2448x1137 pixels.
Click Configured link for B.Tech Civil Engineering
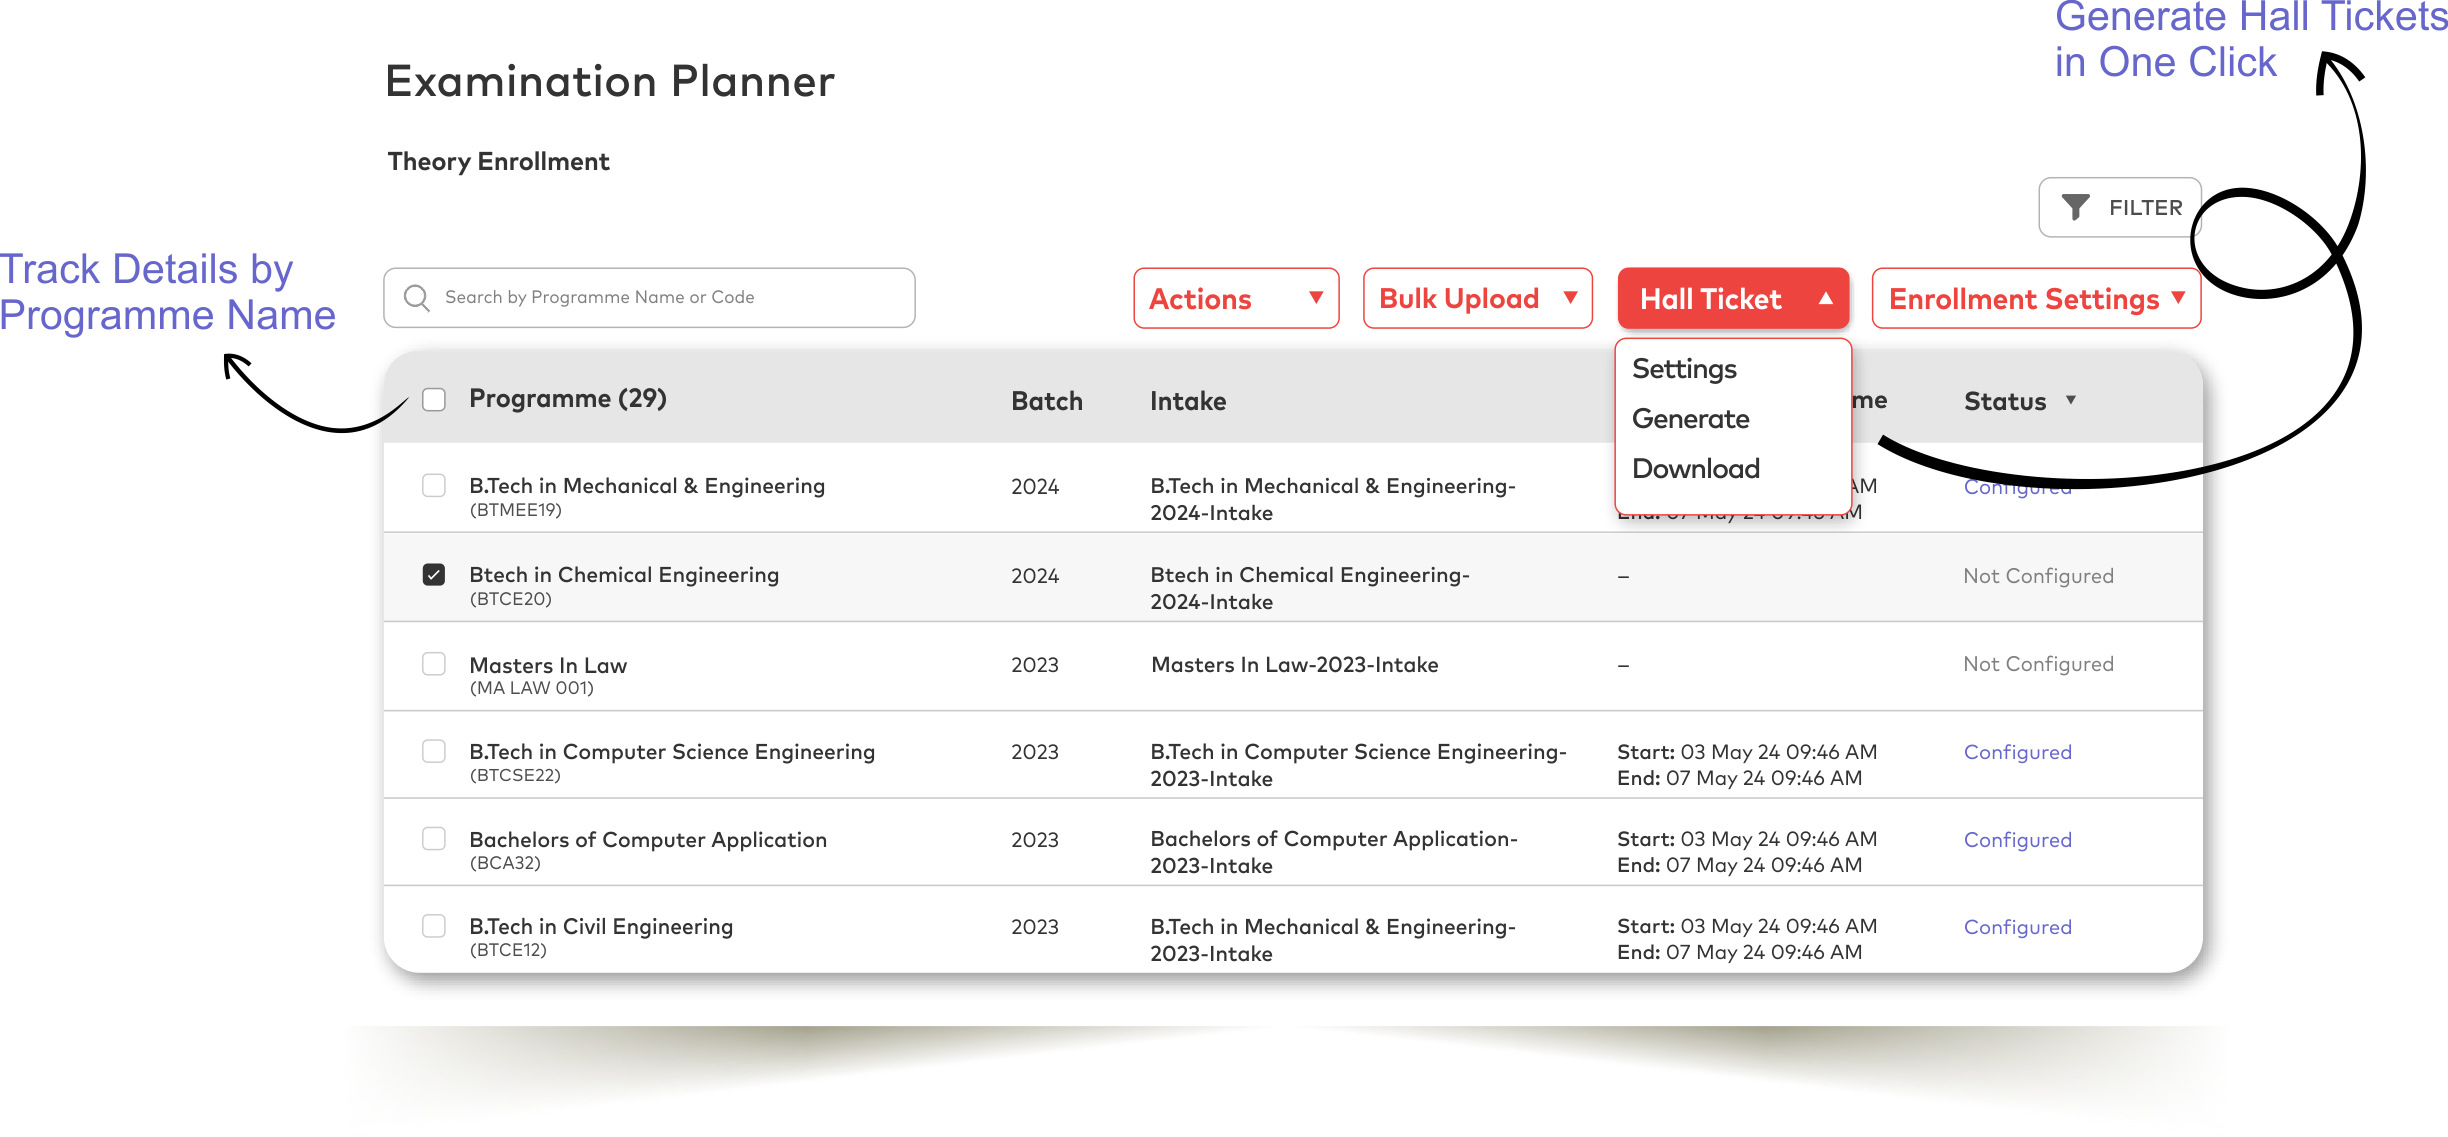2018,927
